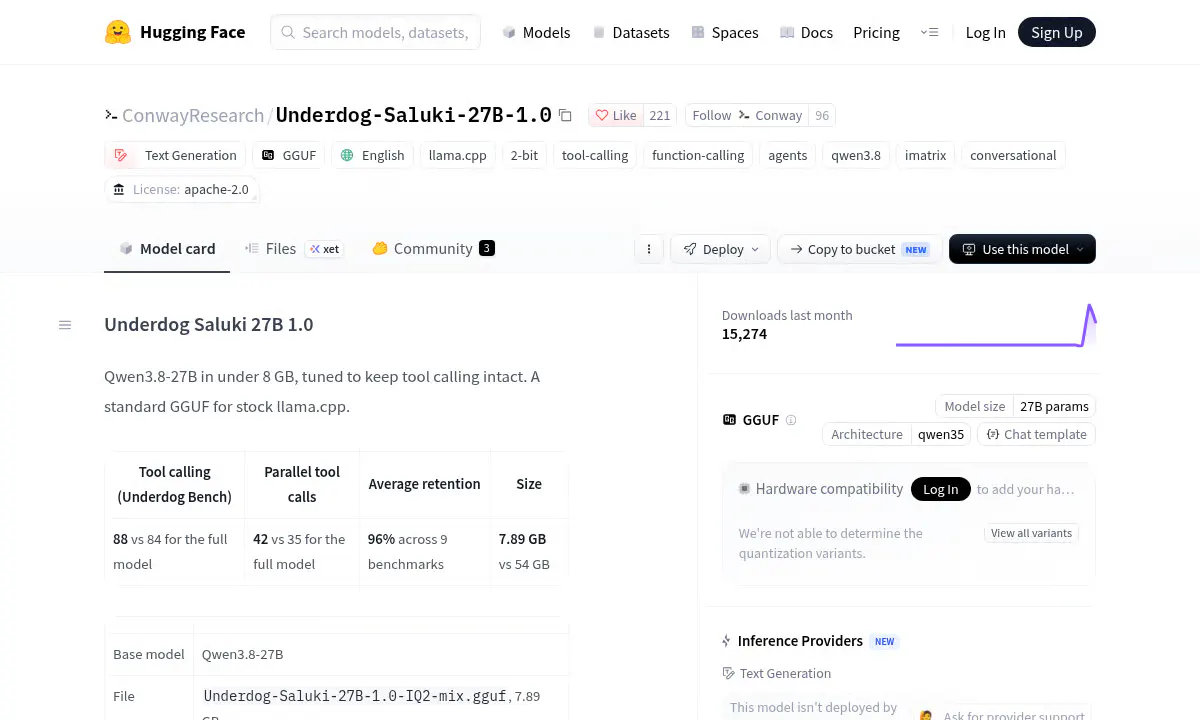Select the imatrix tag
This screenshot has width=1200, height=720.
tap(925, 155)
